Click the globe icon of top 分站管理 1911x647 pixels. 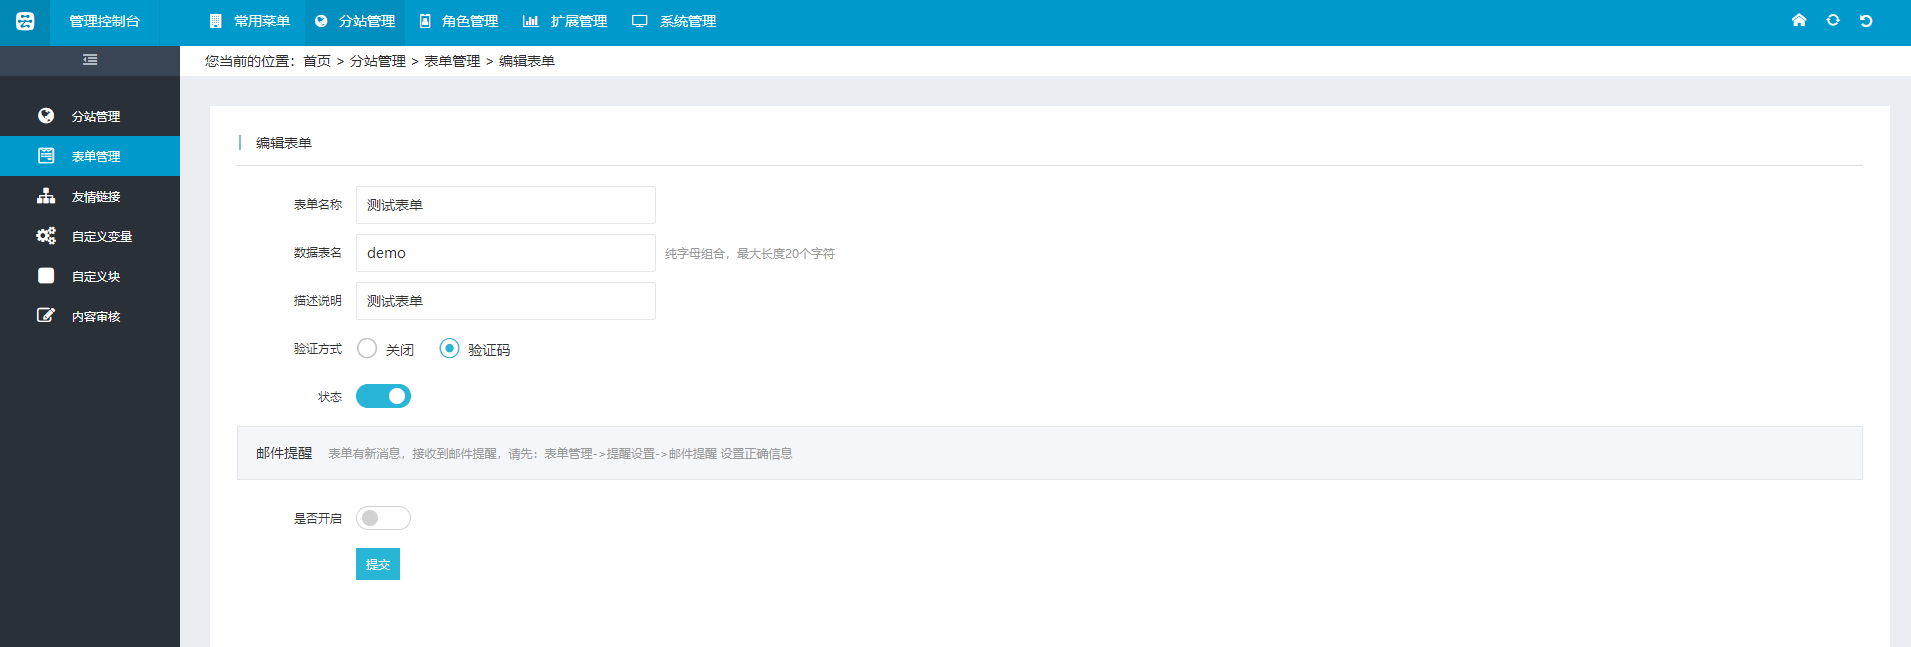pyautogui.click(x=321, y=21)
